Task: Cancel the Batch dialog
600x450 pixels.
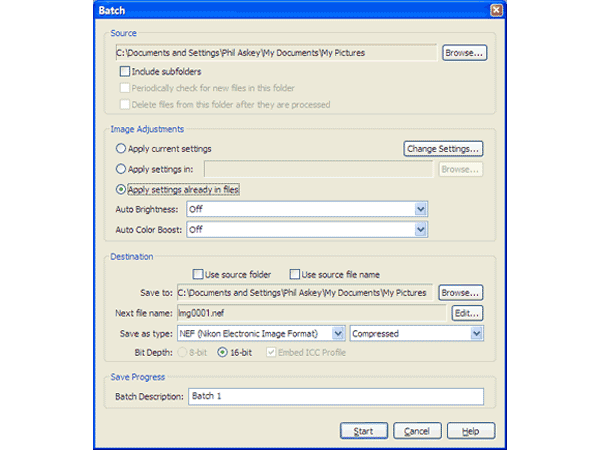Action: click(x=417, y=431)
